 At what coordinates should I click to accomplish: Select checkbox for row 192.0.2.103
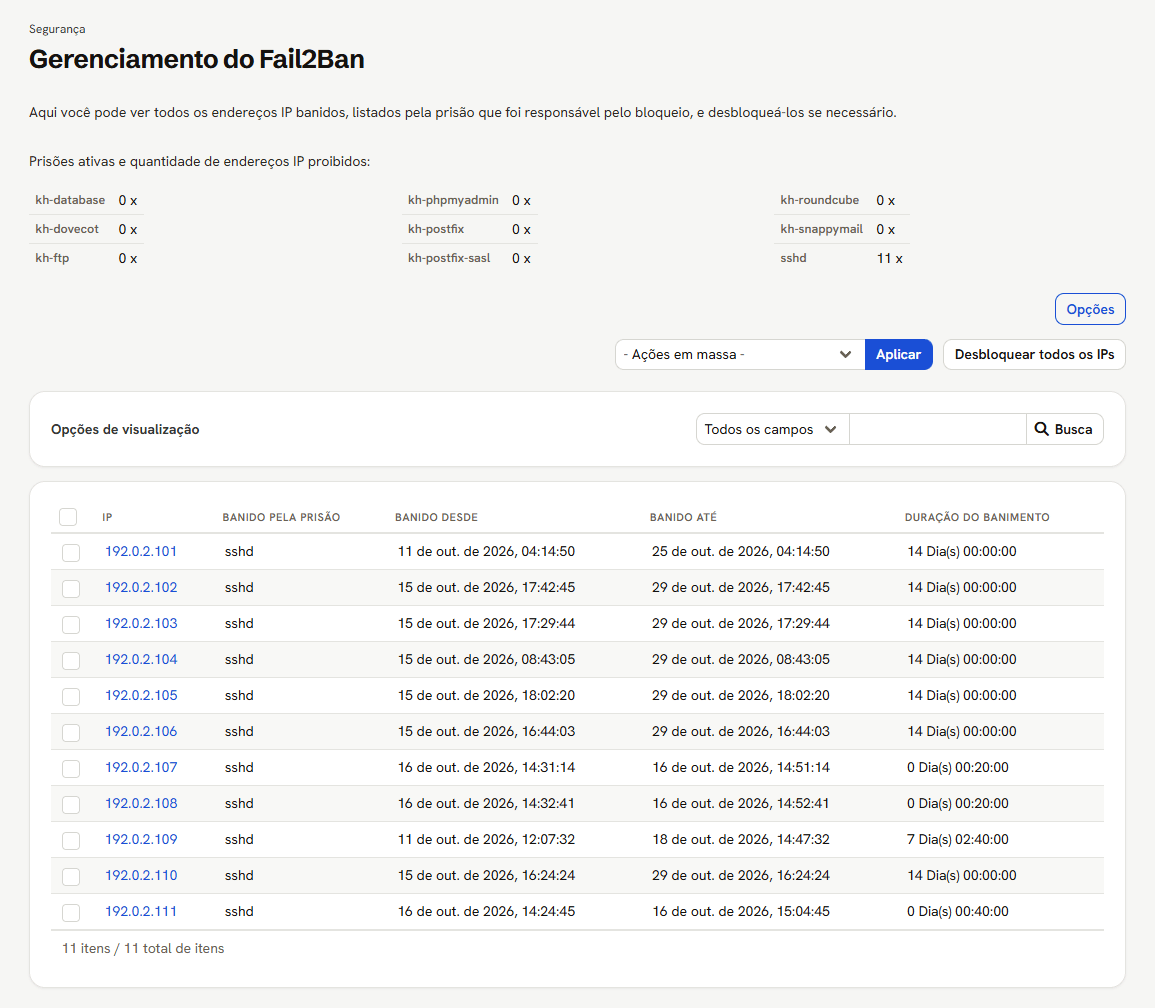[71, 624]
